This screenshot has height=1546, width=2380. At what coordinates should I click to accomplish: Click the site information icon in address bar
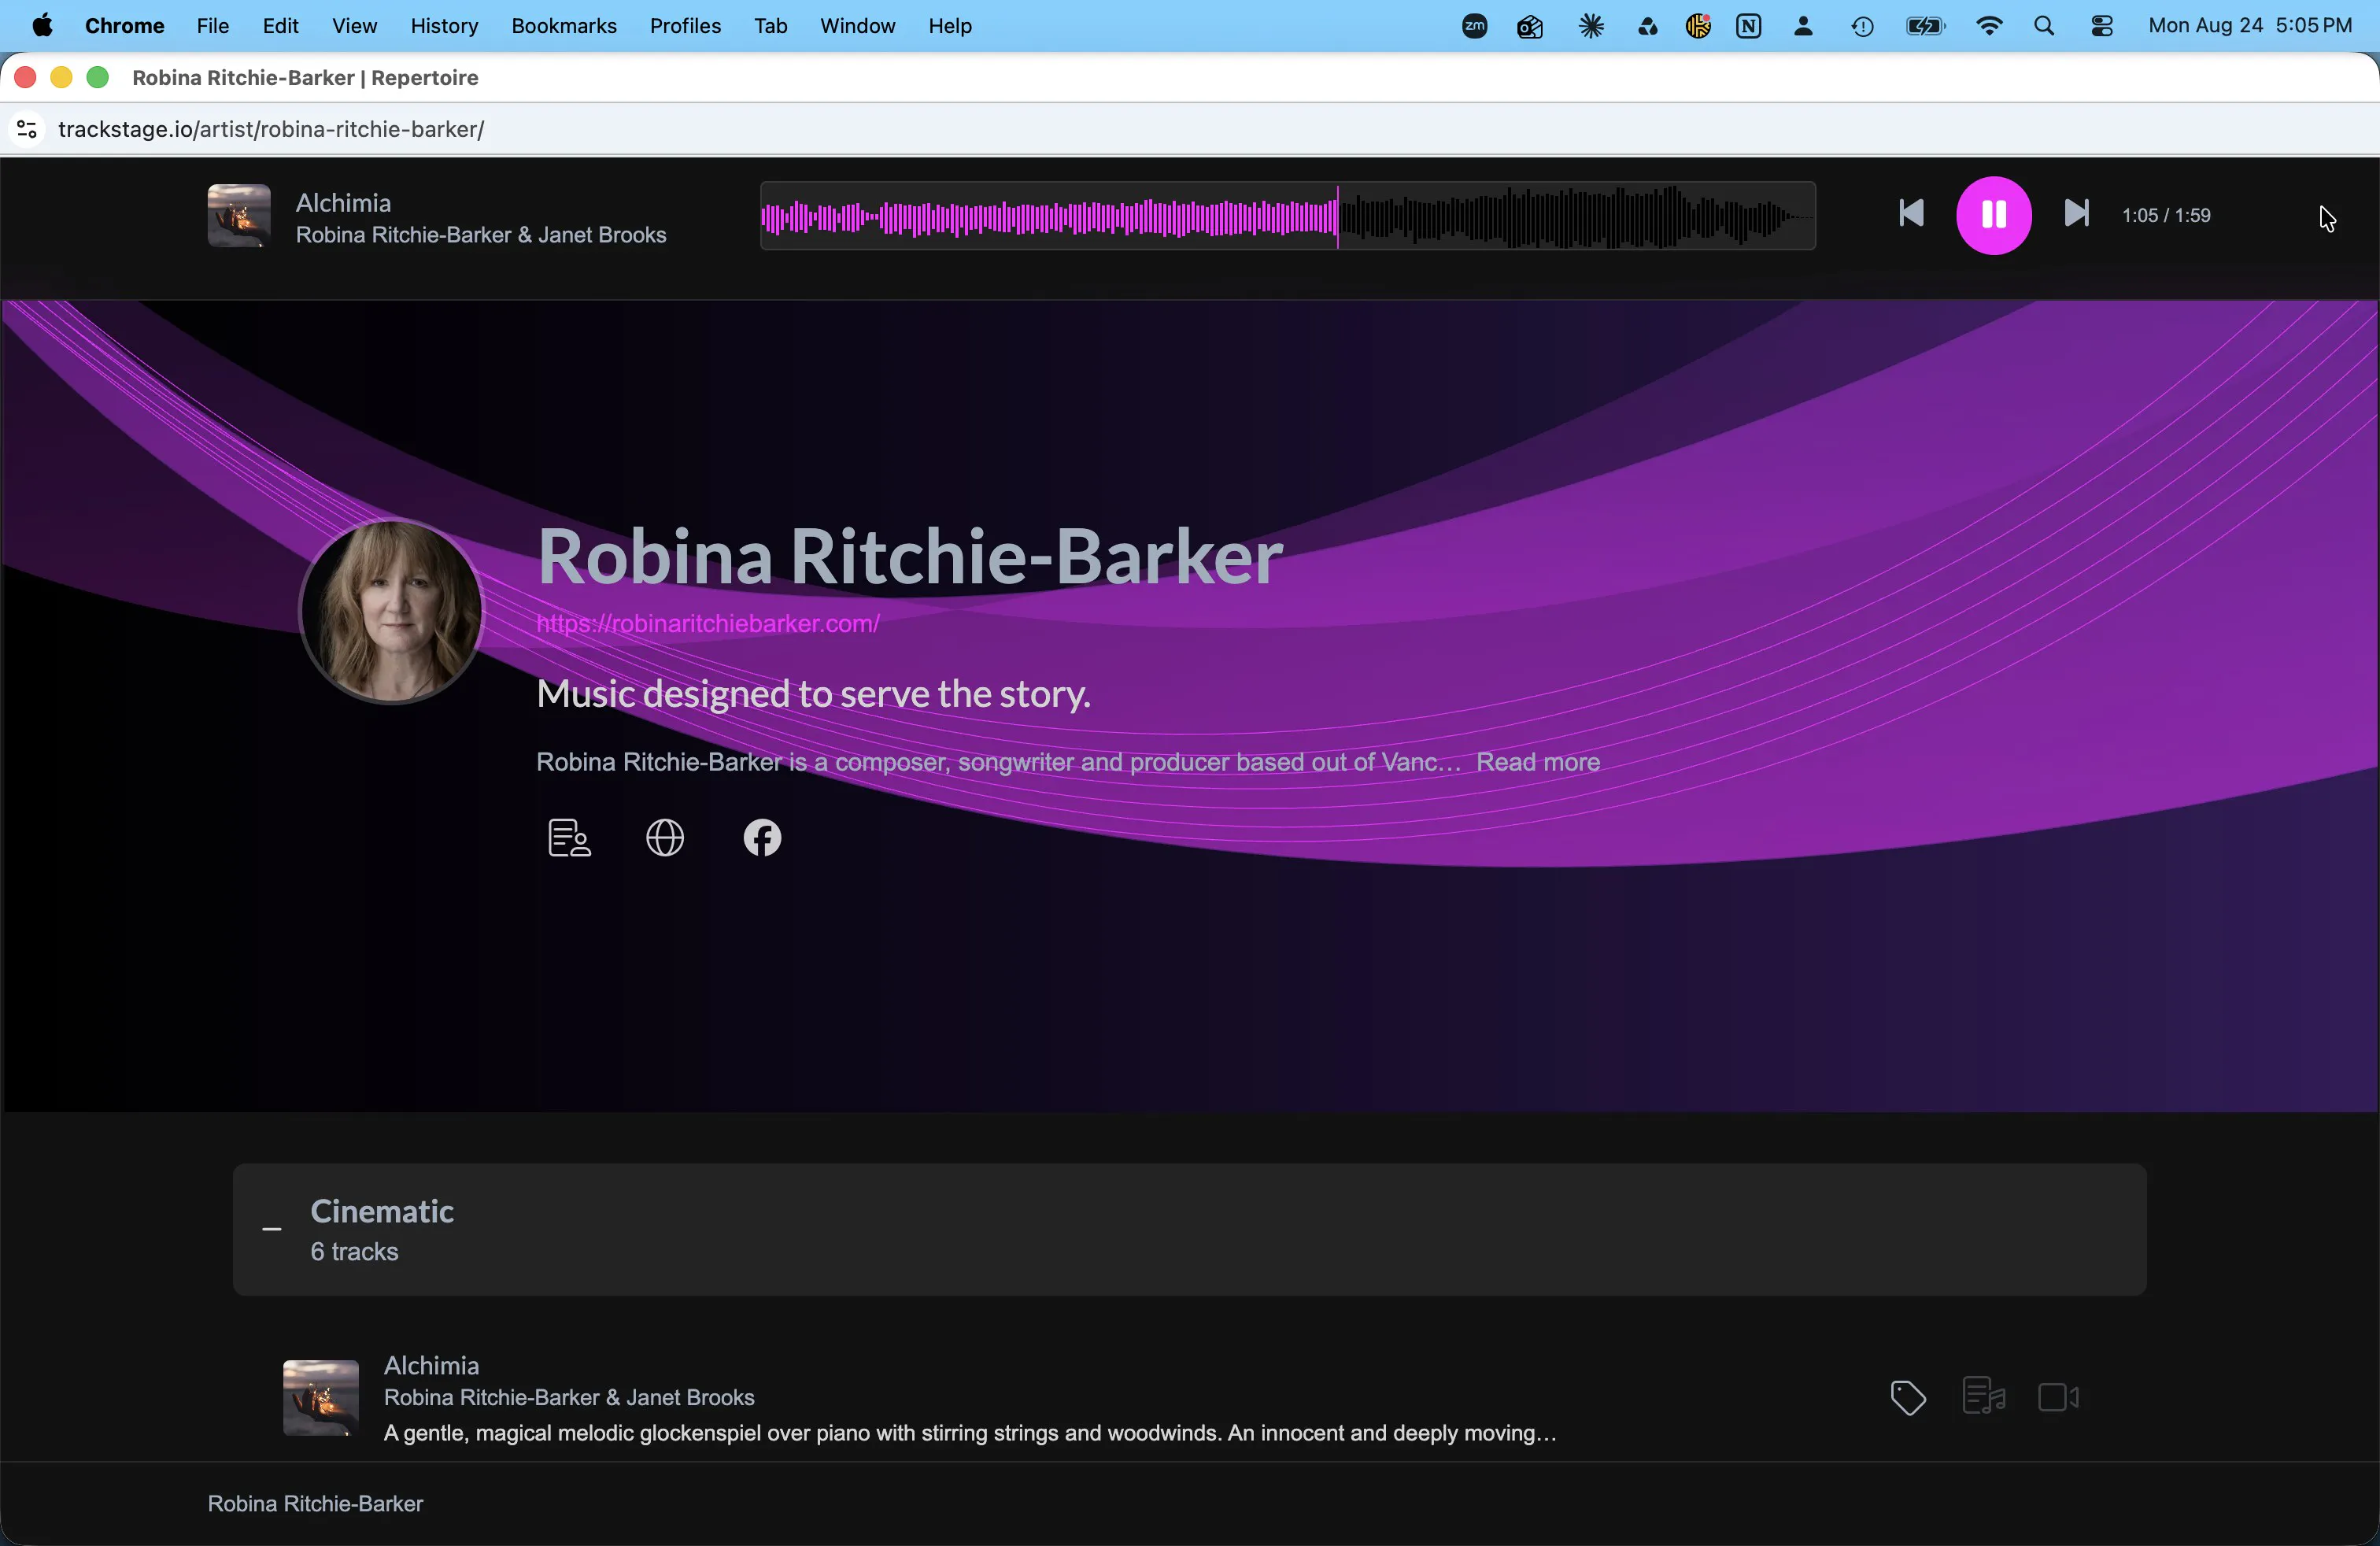27,130
